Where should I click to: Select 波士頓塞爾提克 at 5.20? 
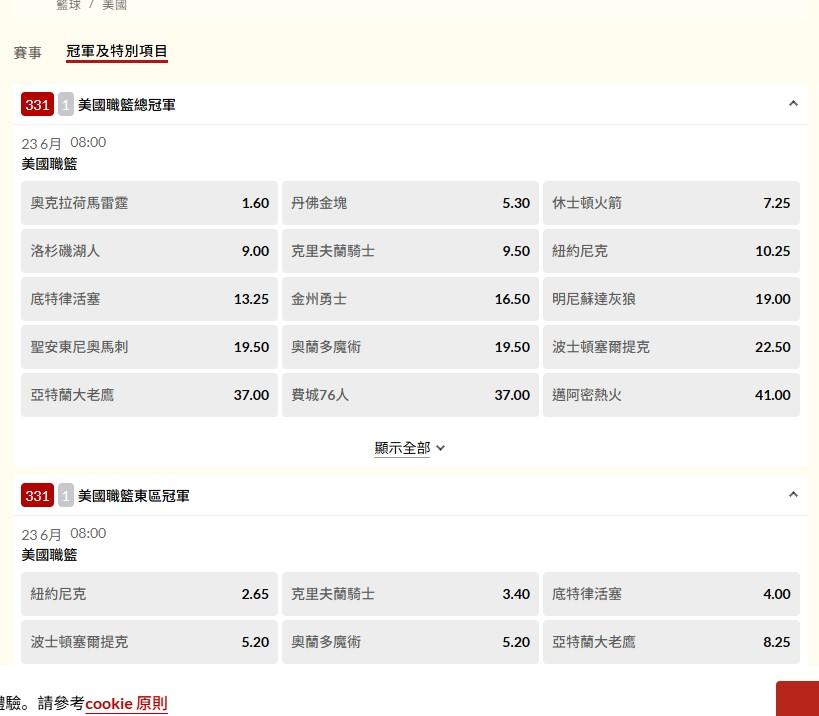click(149, 642)
